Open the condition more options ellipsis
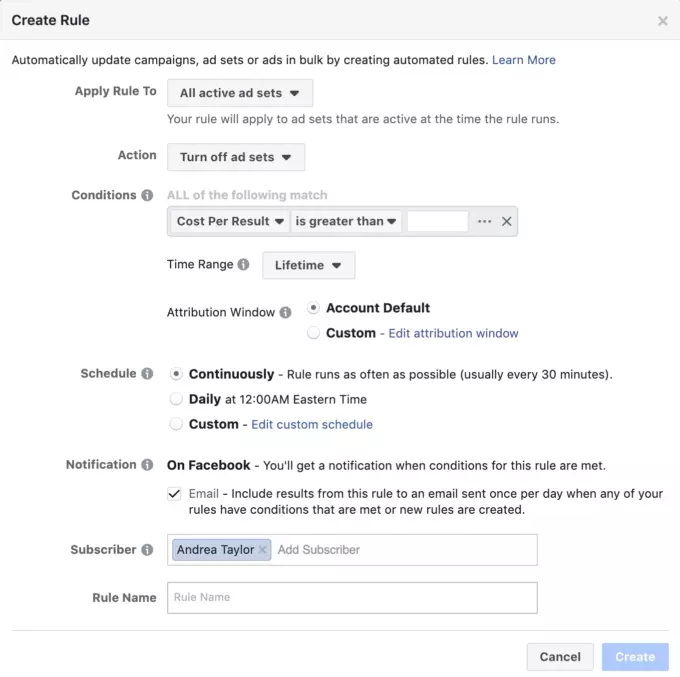 [485, 222]
